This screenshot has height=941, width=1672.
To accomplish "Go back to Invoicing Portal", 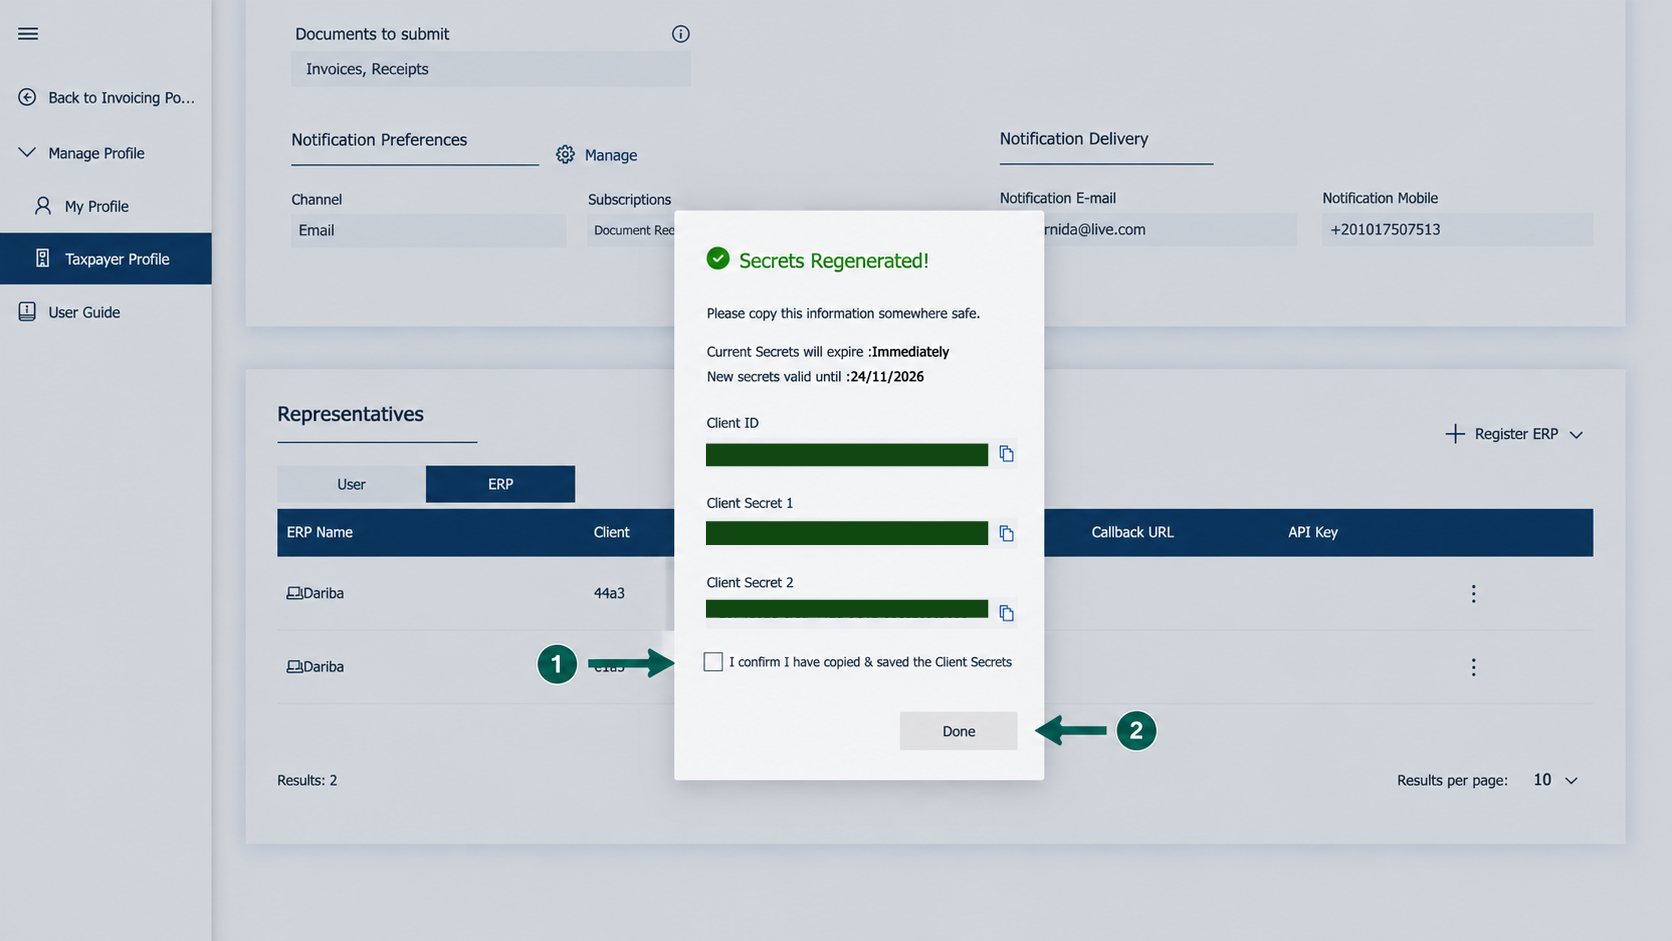I will (x=121, y=97).
